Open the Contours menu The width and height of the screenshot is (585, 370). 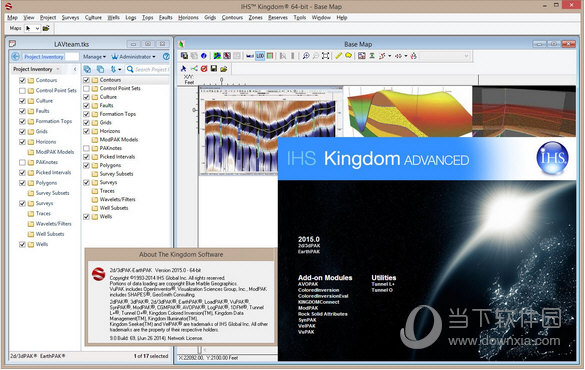(232, 18)
